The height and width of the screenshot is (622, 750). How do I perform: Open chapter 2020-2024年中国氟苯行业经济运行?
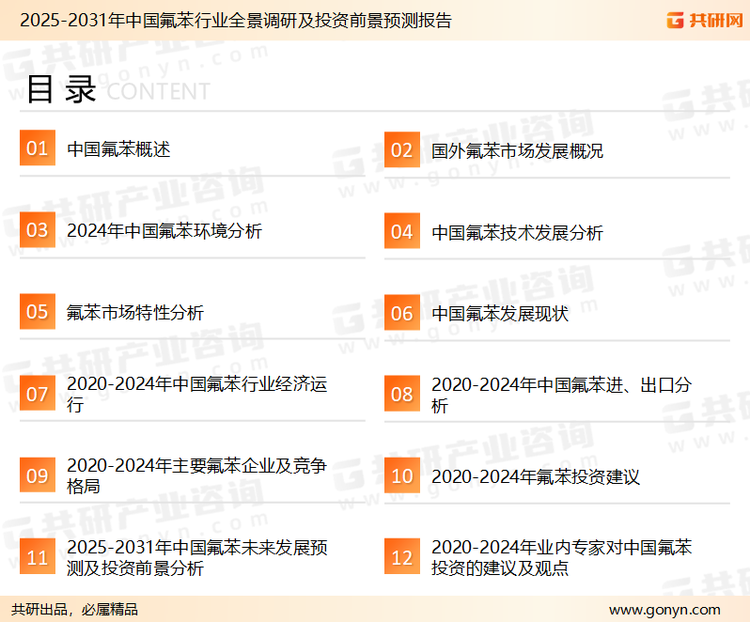click(x=197, y=394)
